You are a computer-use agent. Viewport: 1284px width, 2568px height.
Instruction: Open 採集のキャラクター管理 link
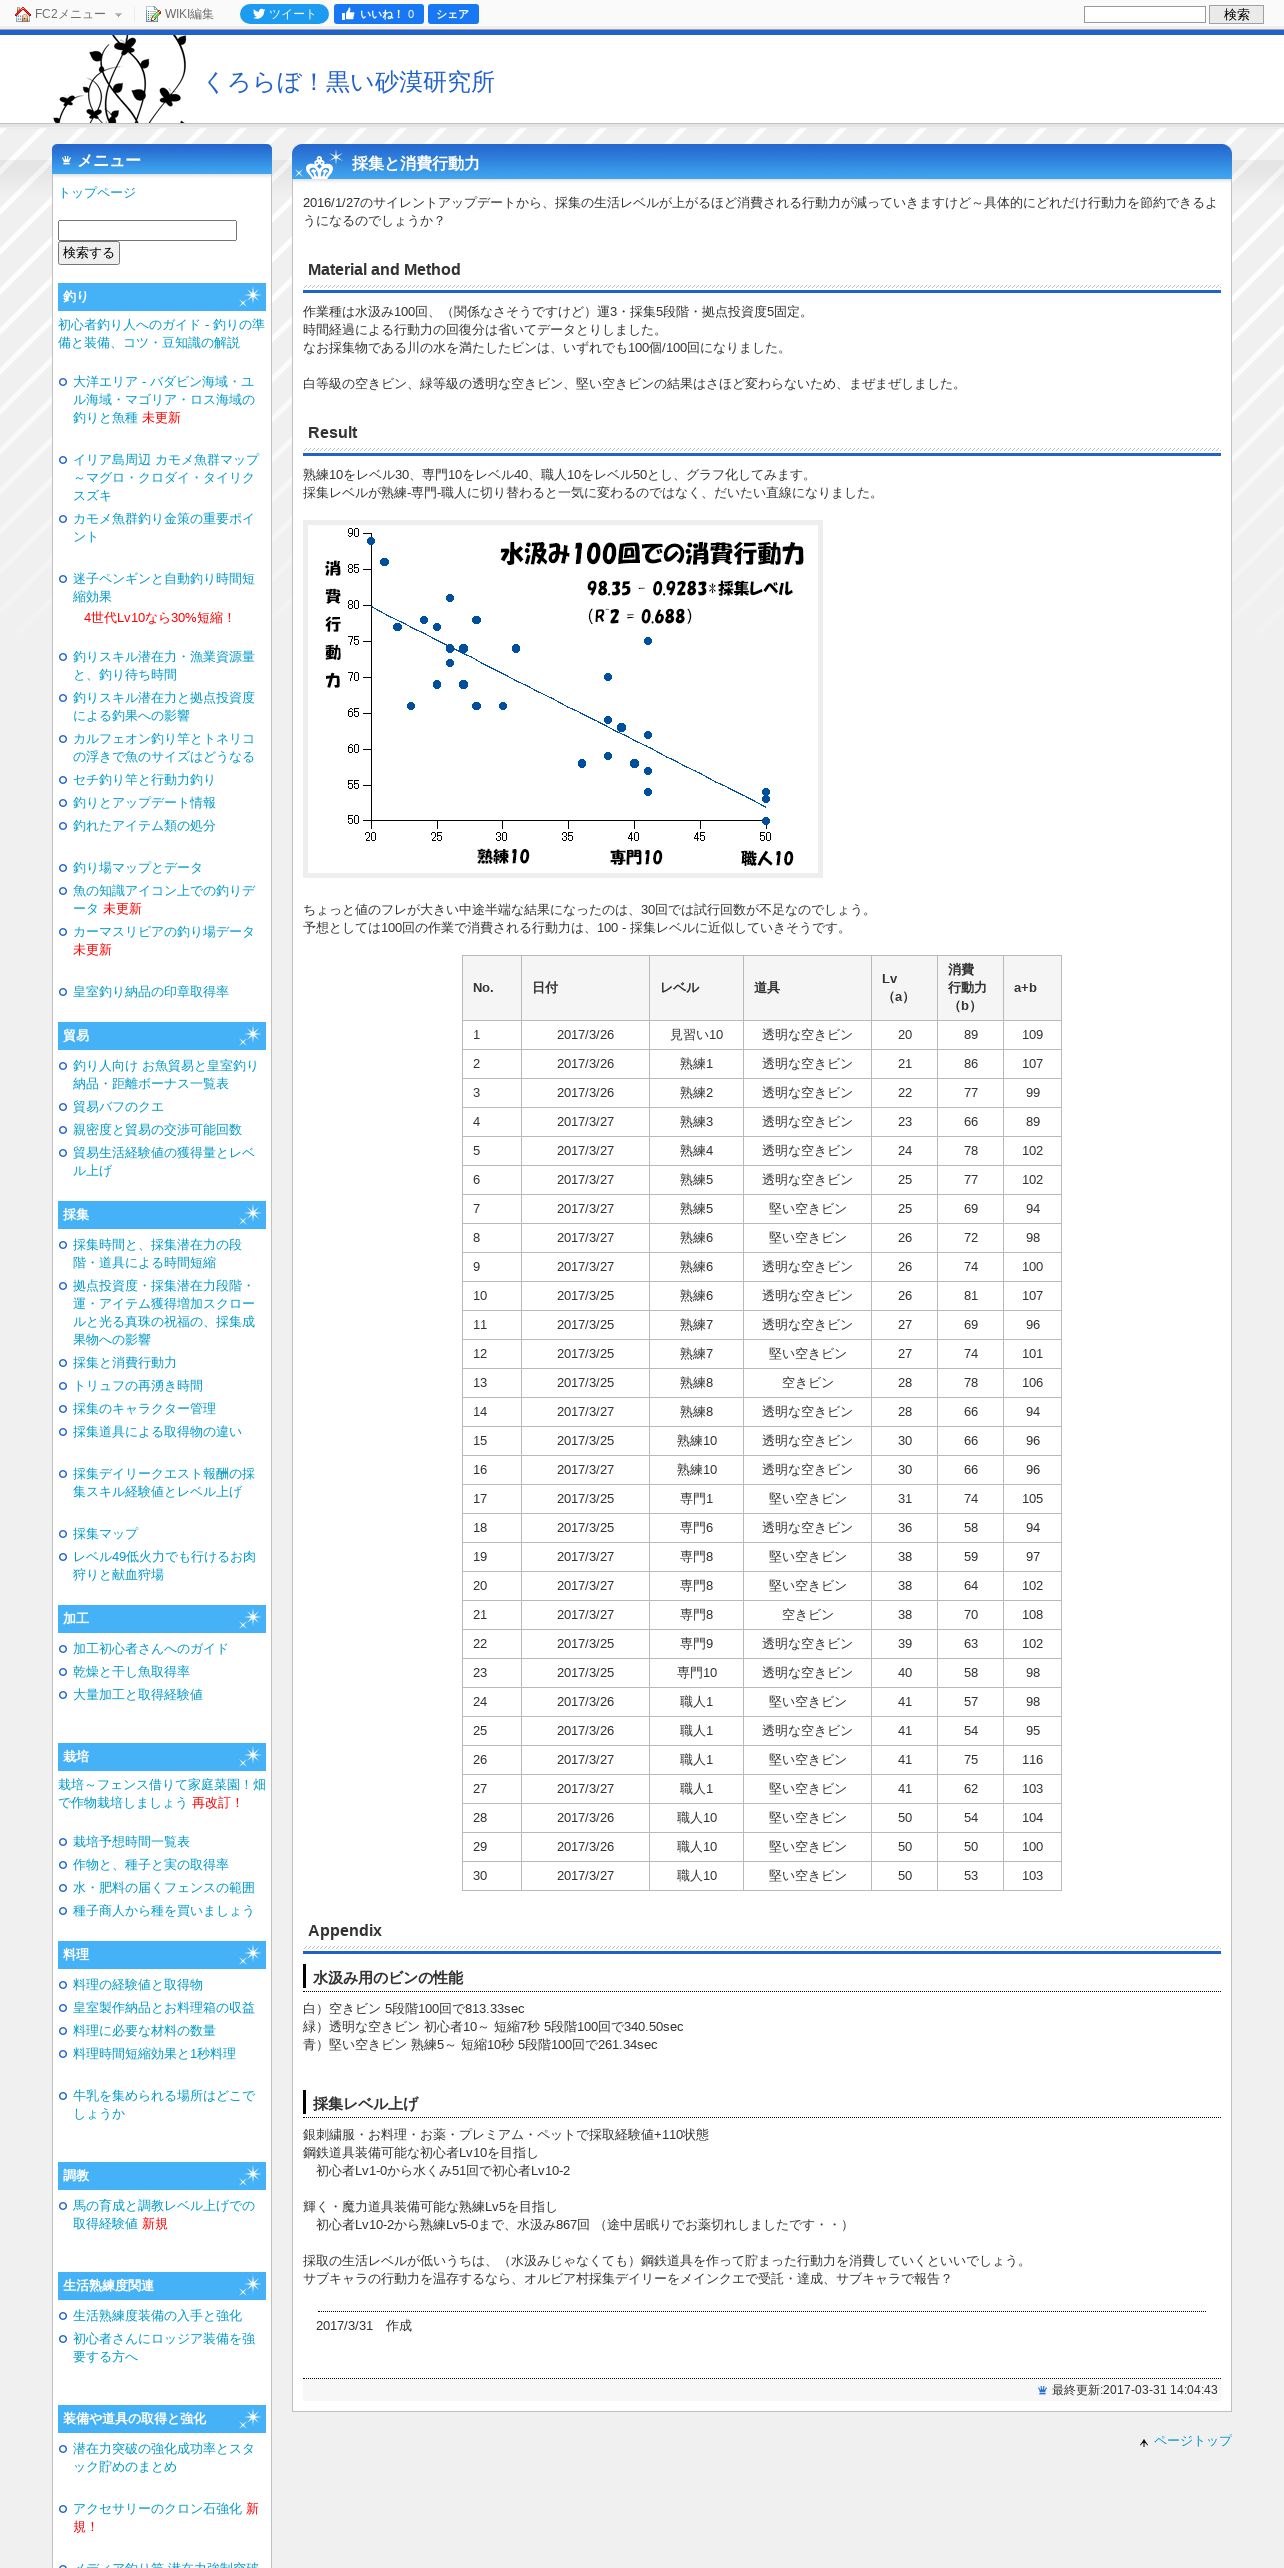coord(144,1408)
